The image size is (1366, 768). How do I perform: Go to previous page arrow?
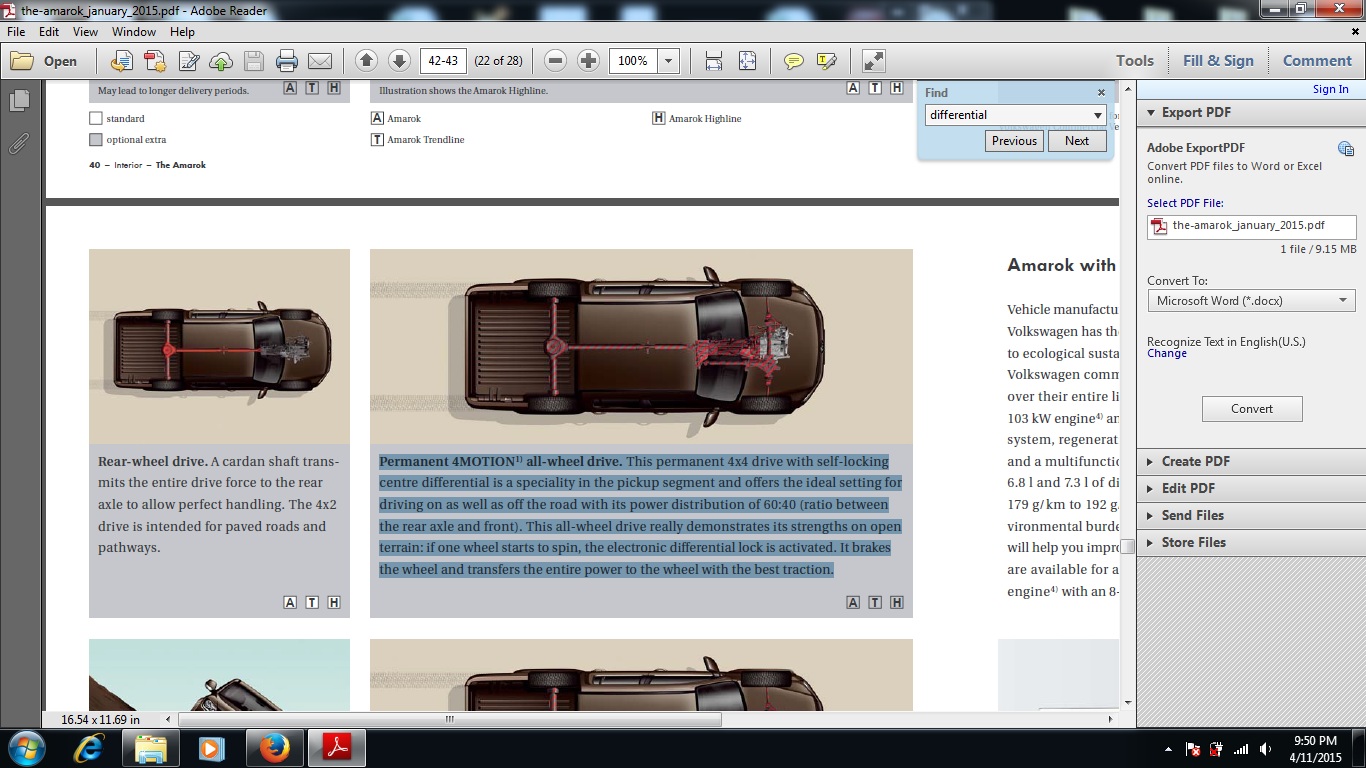coord(366,61)
